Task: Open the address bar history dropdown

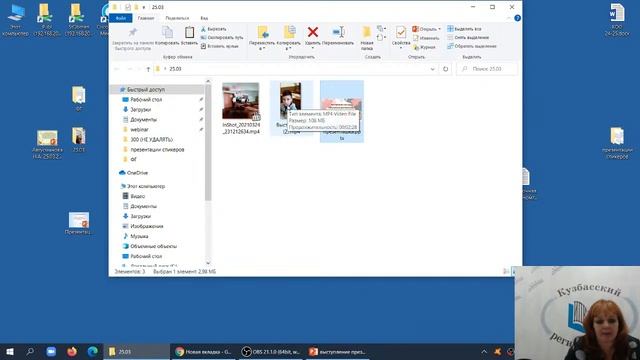Action: [x=432, y=69]
